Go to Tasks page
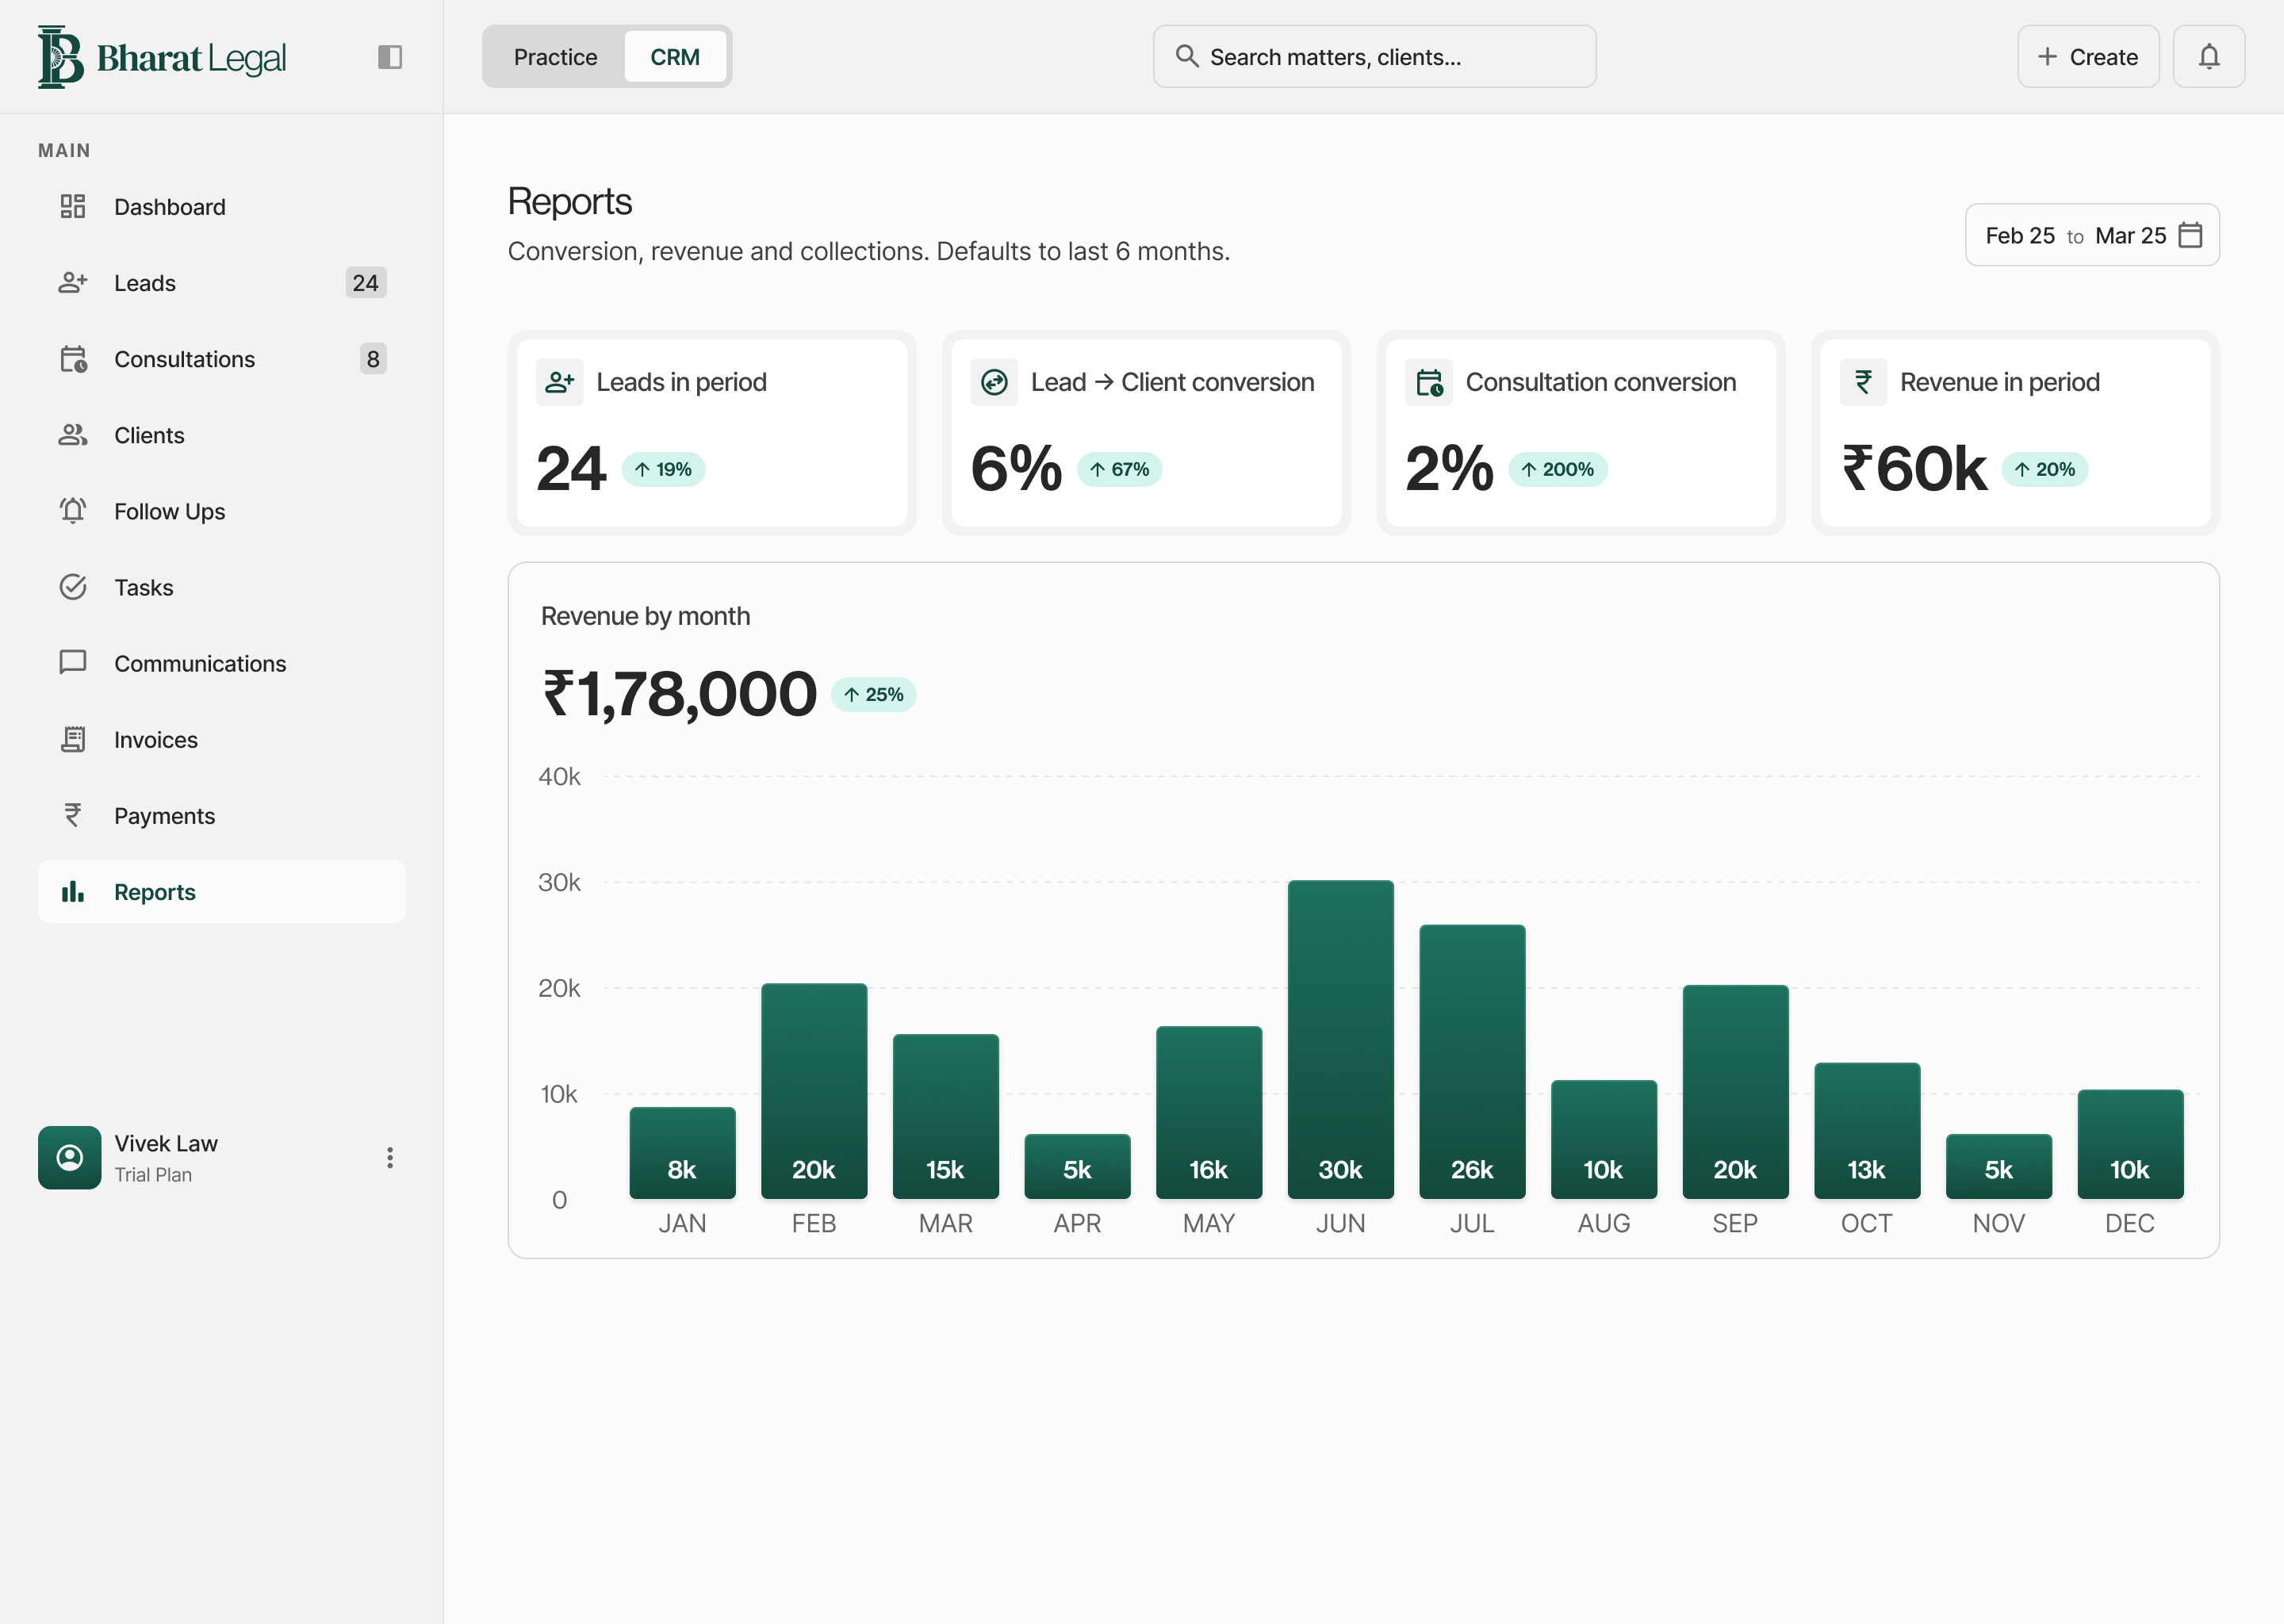 (x=222, y=586)
